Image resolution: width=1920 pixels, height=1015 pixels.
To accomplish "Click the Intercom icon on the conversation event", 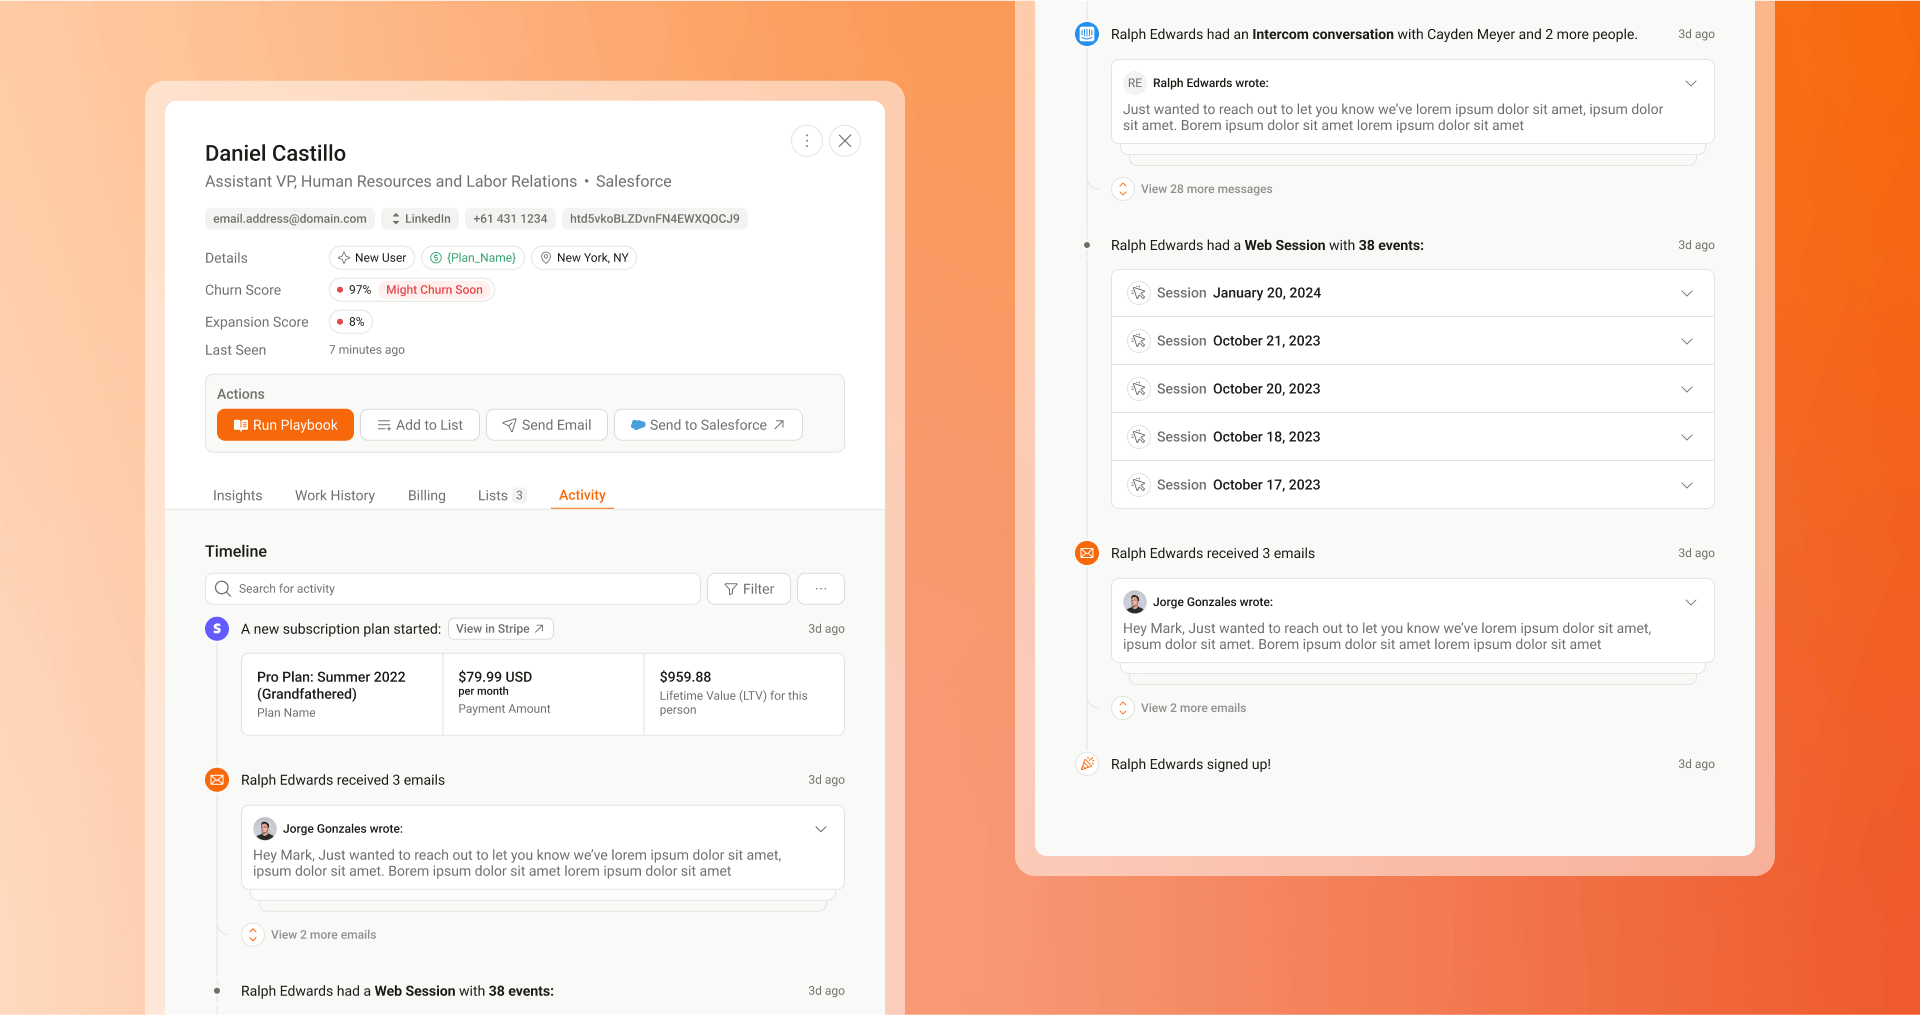I will (x=1086, y=33).
